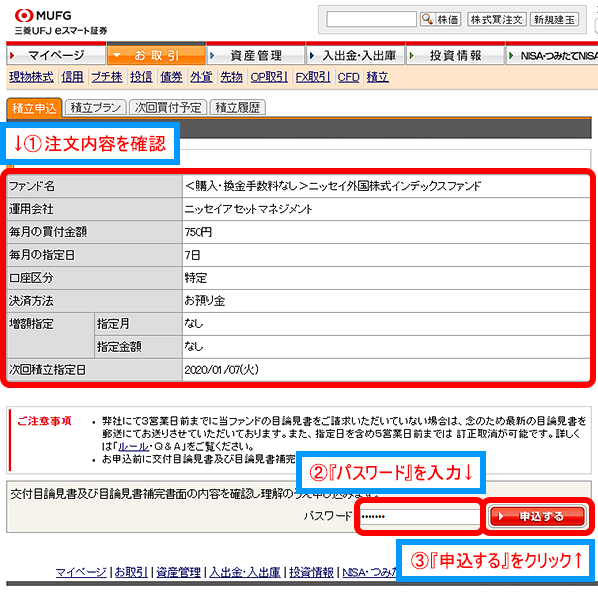The image size is (598, 592).
Task: Click the magnifier 株価 search button
Action: 440,19
